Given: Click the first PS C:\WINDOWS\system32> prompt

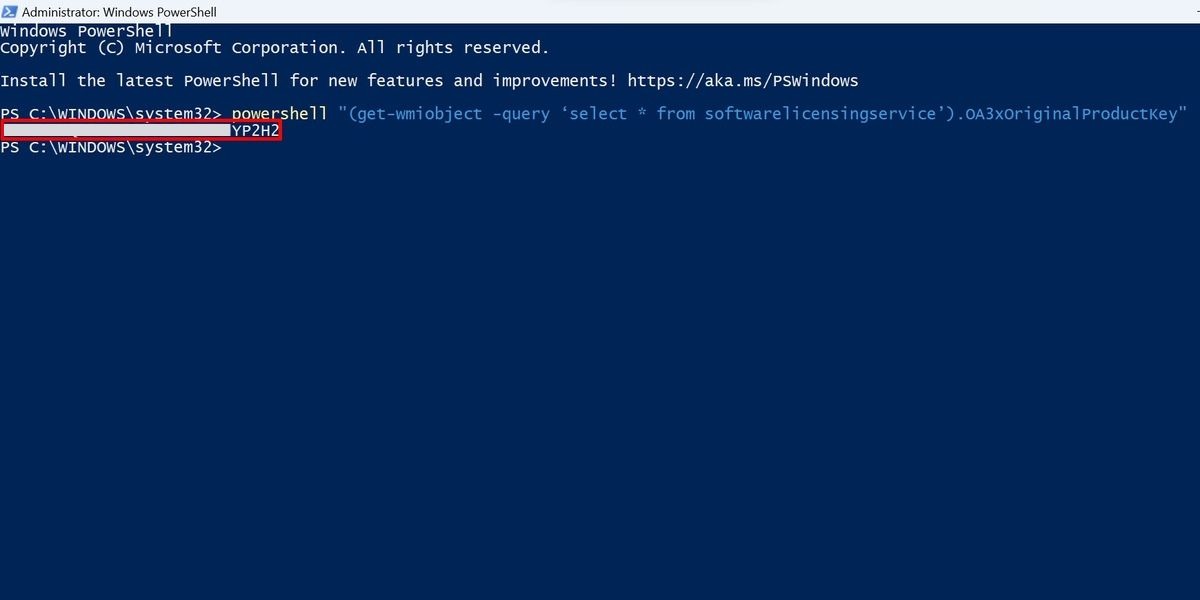Looking at the screenshot, I should click(x=111, y=114).
